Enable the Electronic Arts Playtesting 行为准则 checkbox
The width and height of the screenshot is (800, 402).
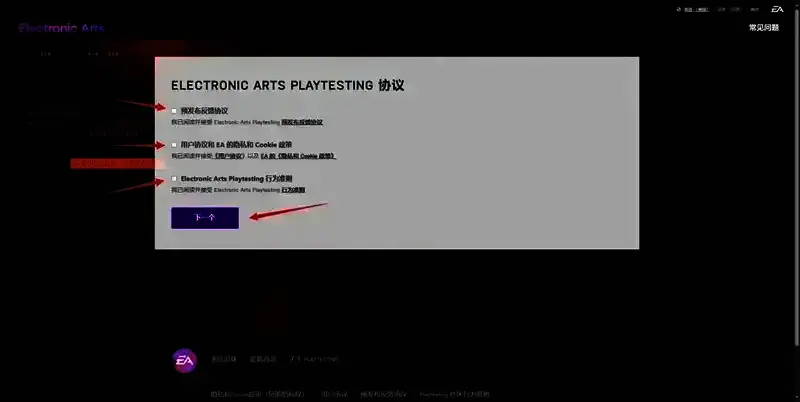point(174,179)
